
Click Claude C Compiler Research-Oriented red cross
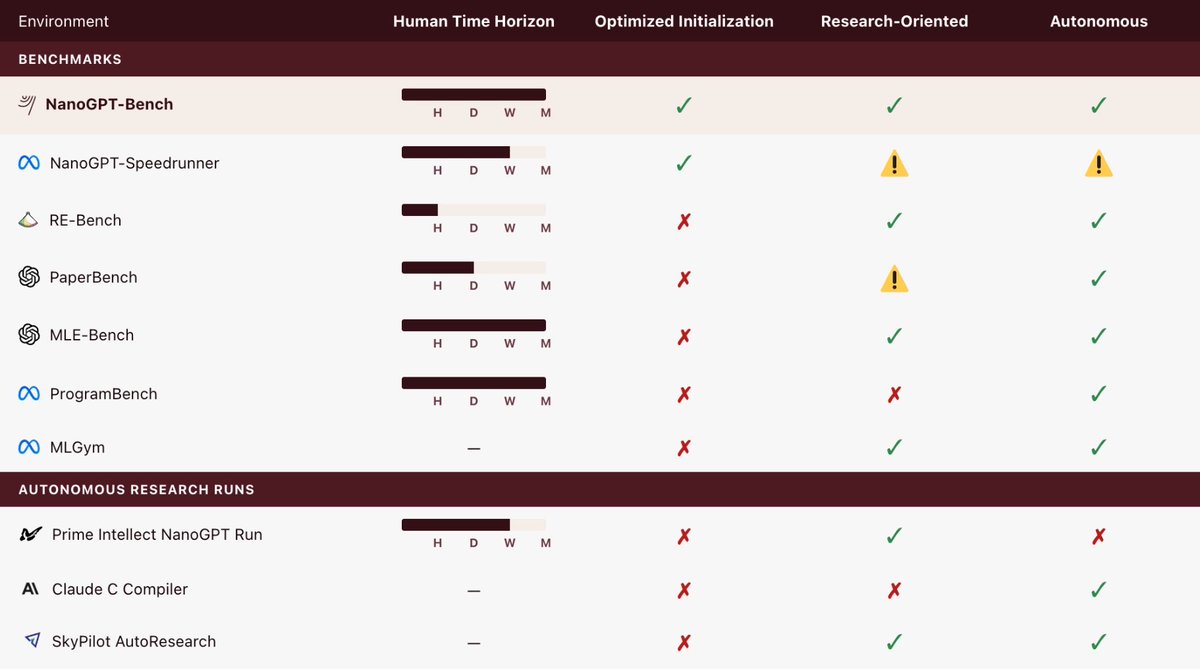[894, 590]
